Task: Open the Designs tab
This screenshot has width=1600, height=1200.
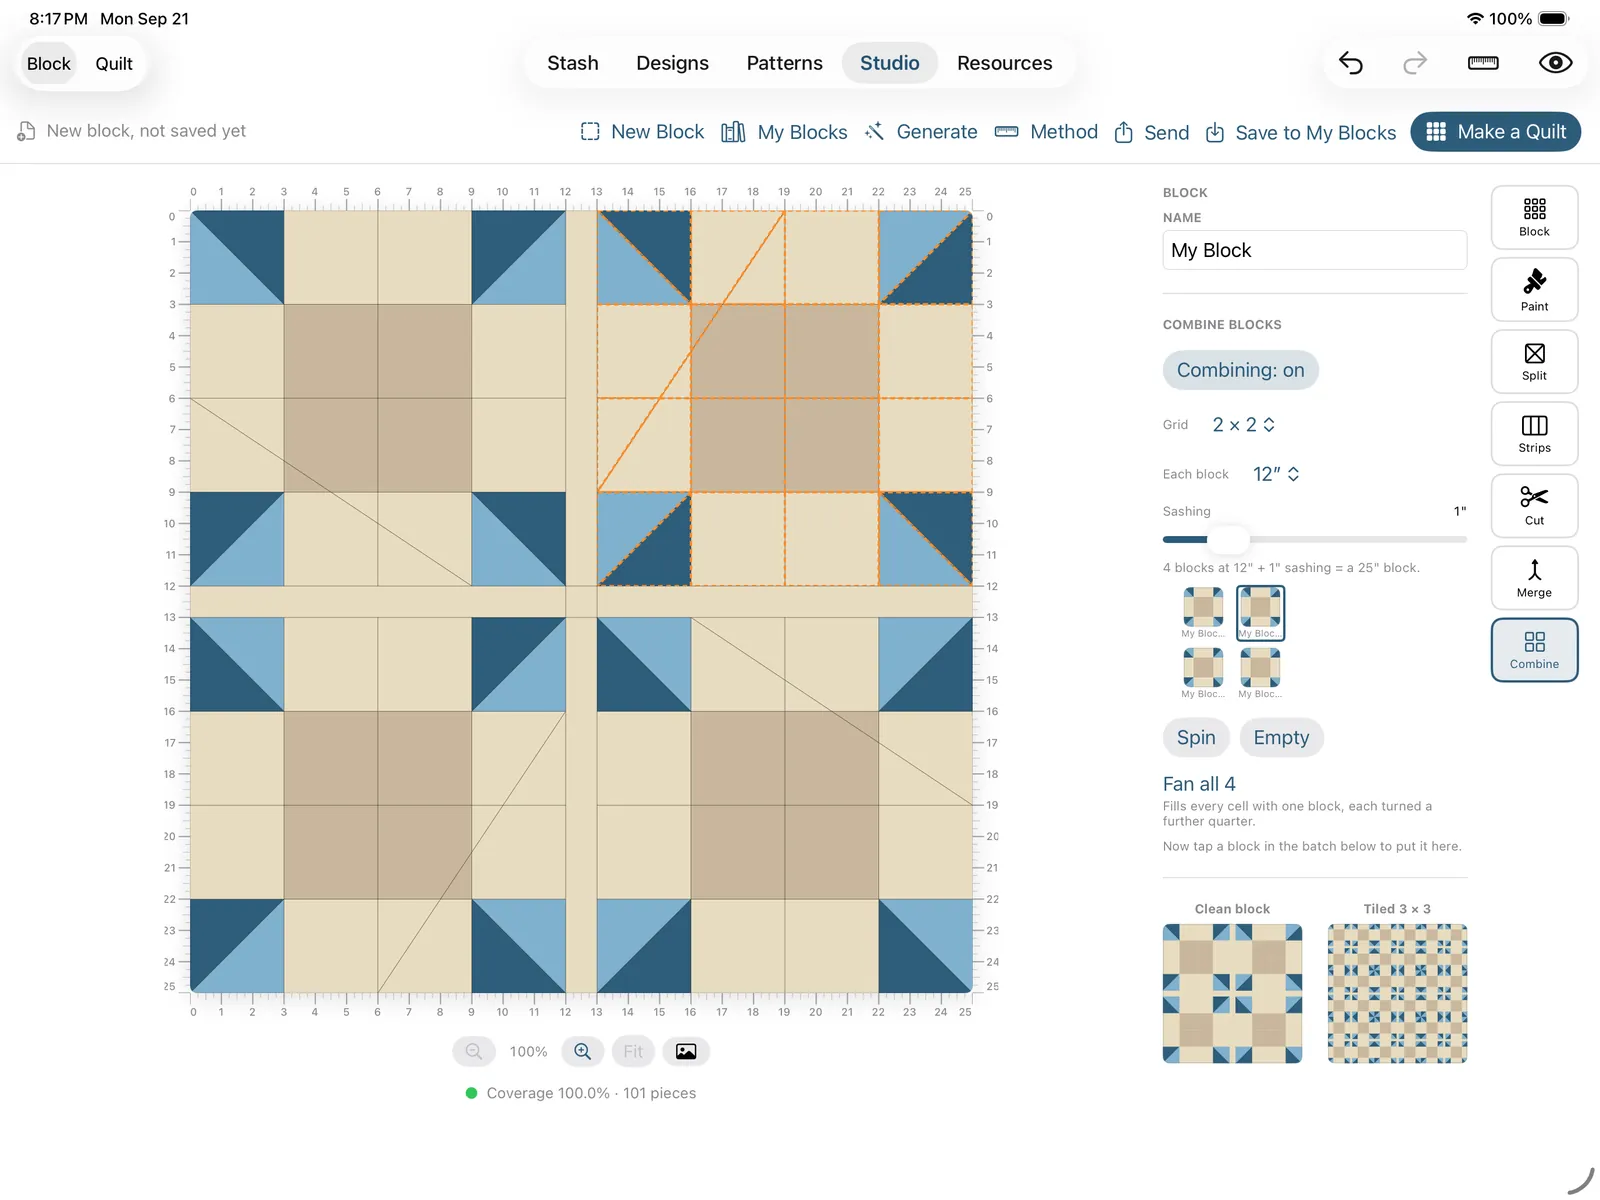Action: click(x=672, y=63)
